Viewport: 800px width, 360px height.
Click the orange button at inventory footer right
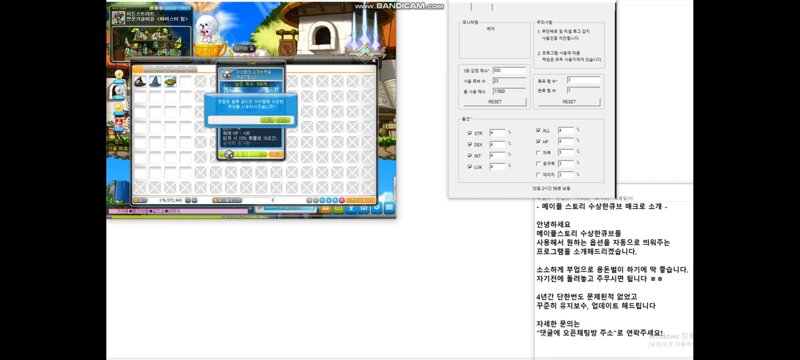click(x=360, y=200)
